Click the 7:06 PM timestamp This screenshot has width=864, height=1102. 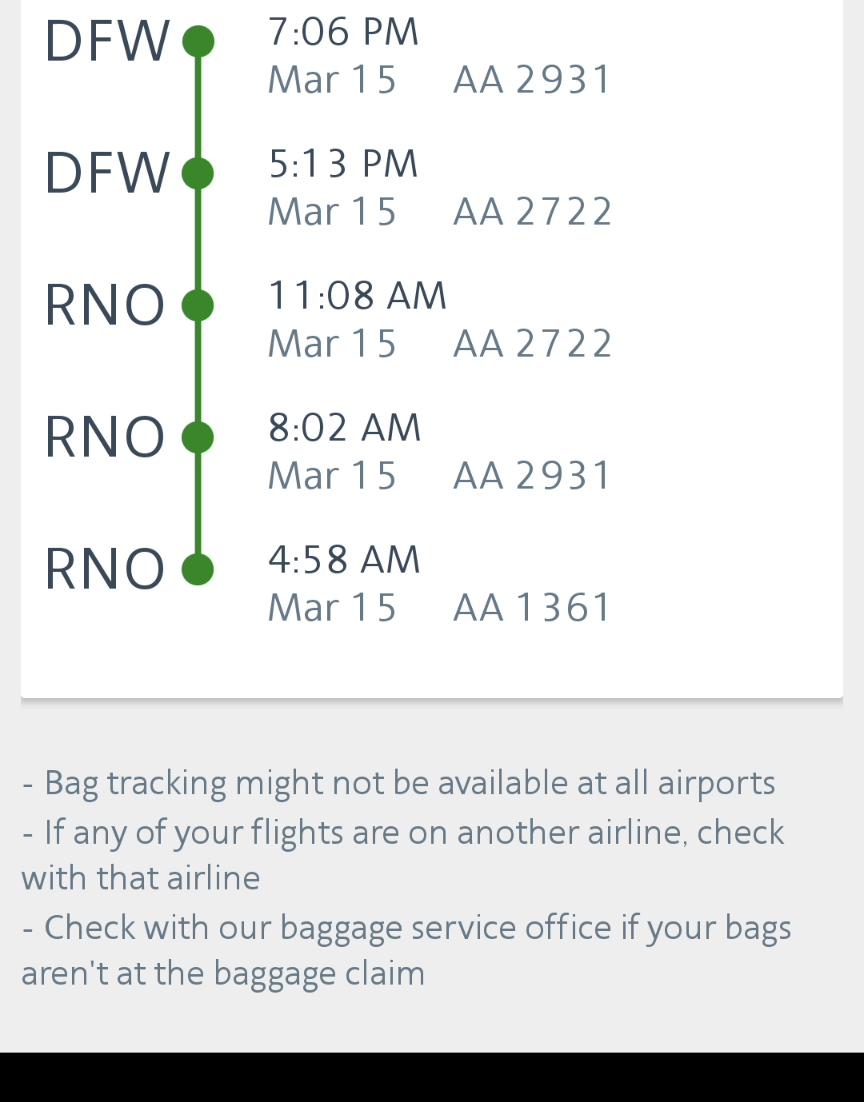click(343, 32)
